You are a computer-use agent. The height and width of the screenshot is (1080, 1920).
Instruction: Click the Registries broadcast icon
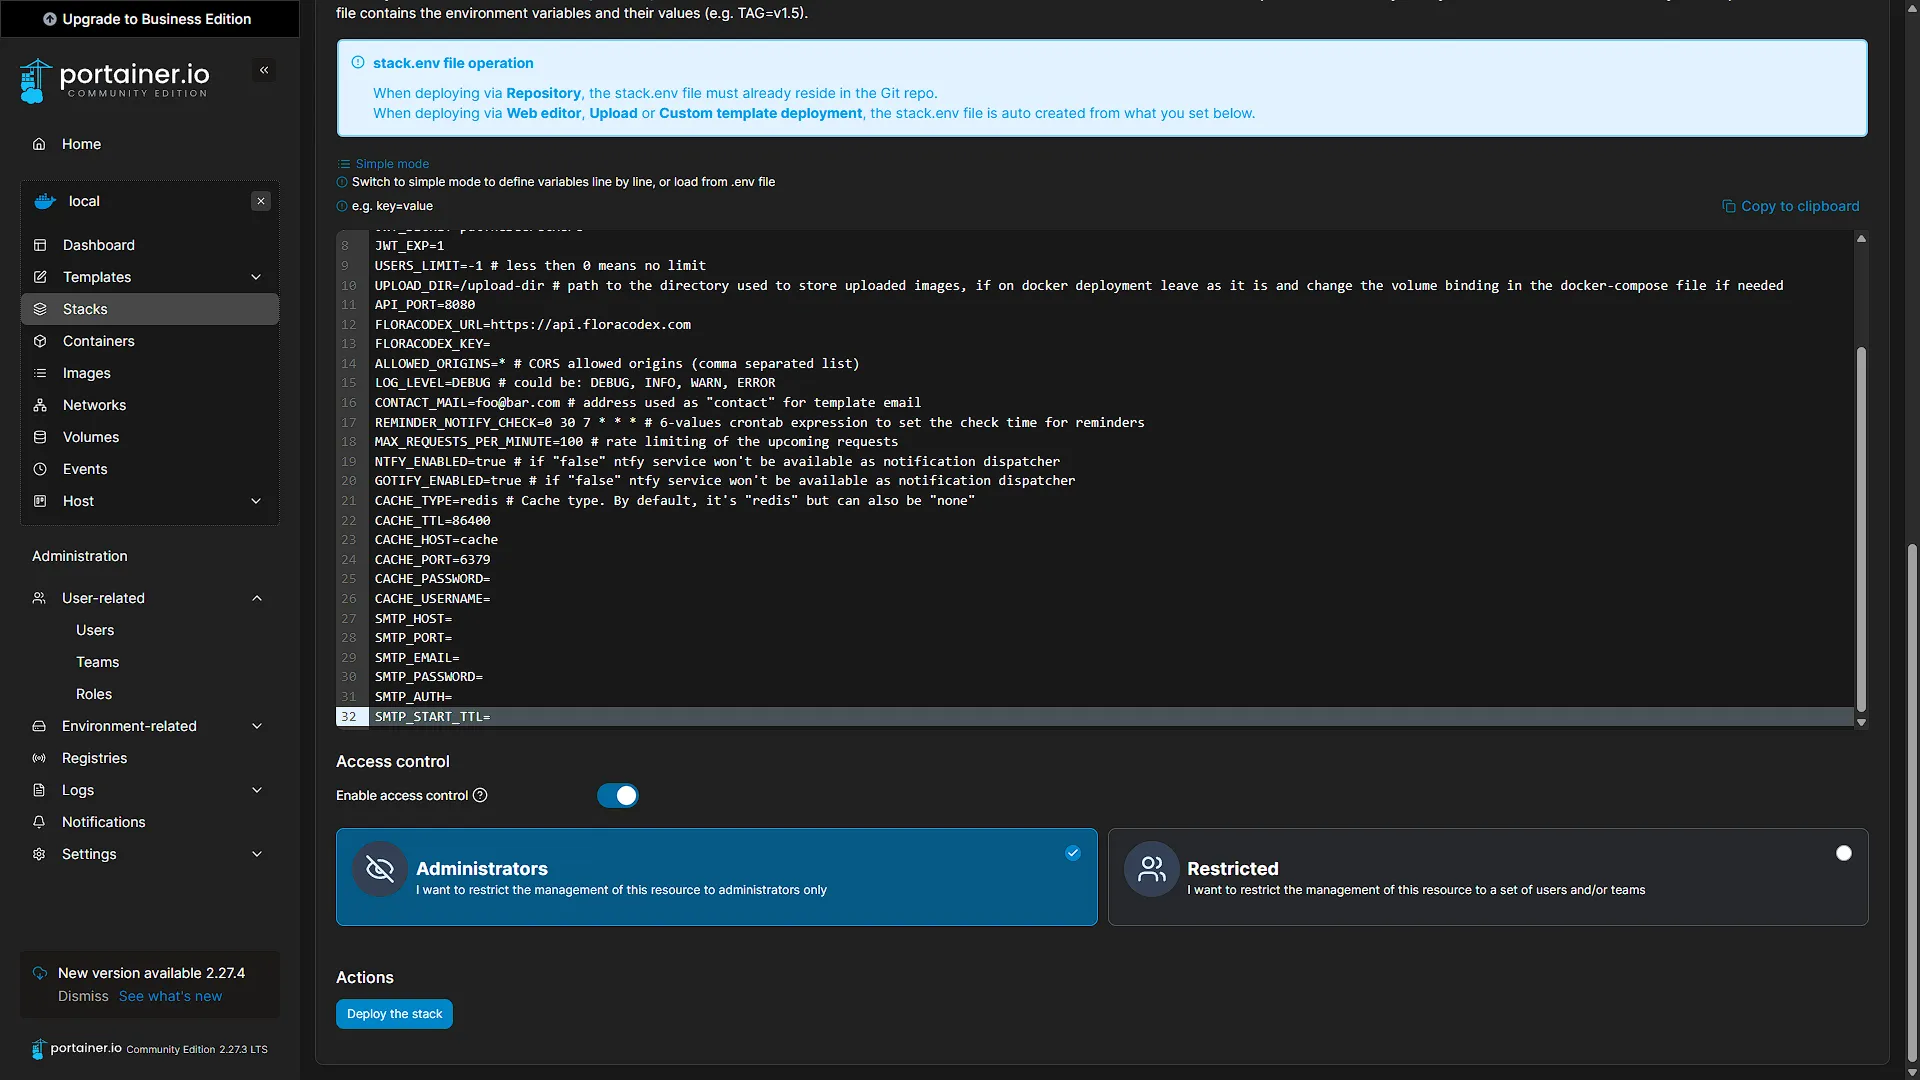click(39, 758)
